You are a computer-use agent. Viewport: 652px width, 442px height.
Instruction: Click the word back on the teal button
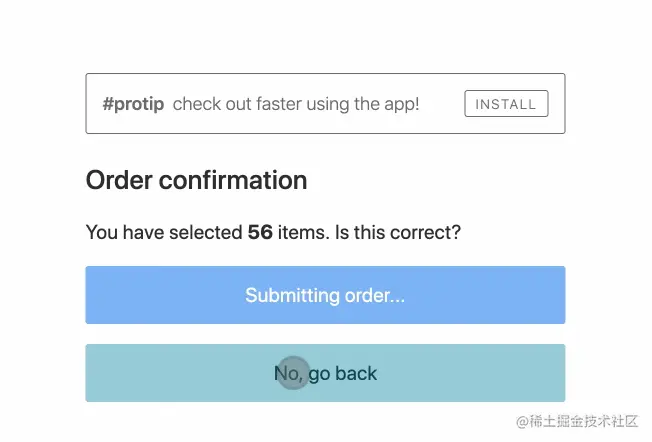(x=356, y=373)
